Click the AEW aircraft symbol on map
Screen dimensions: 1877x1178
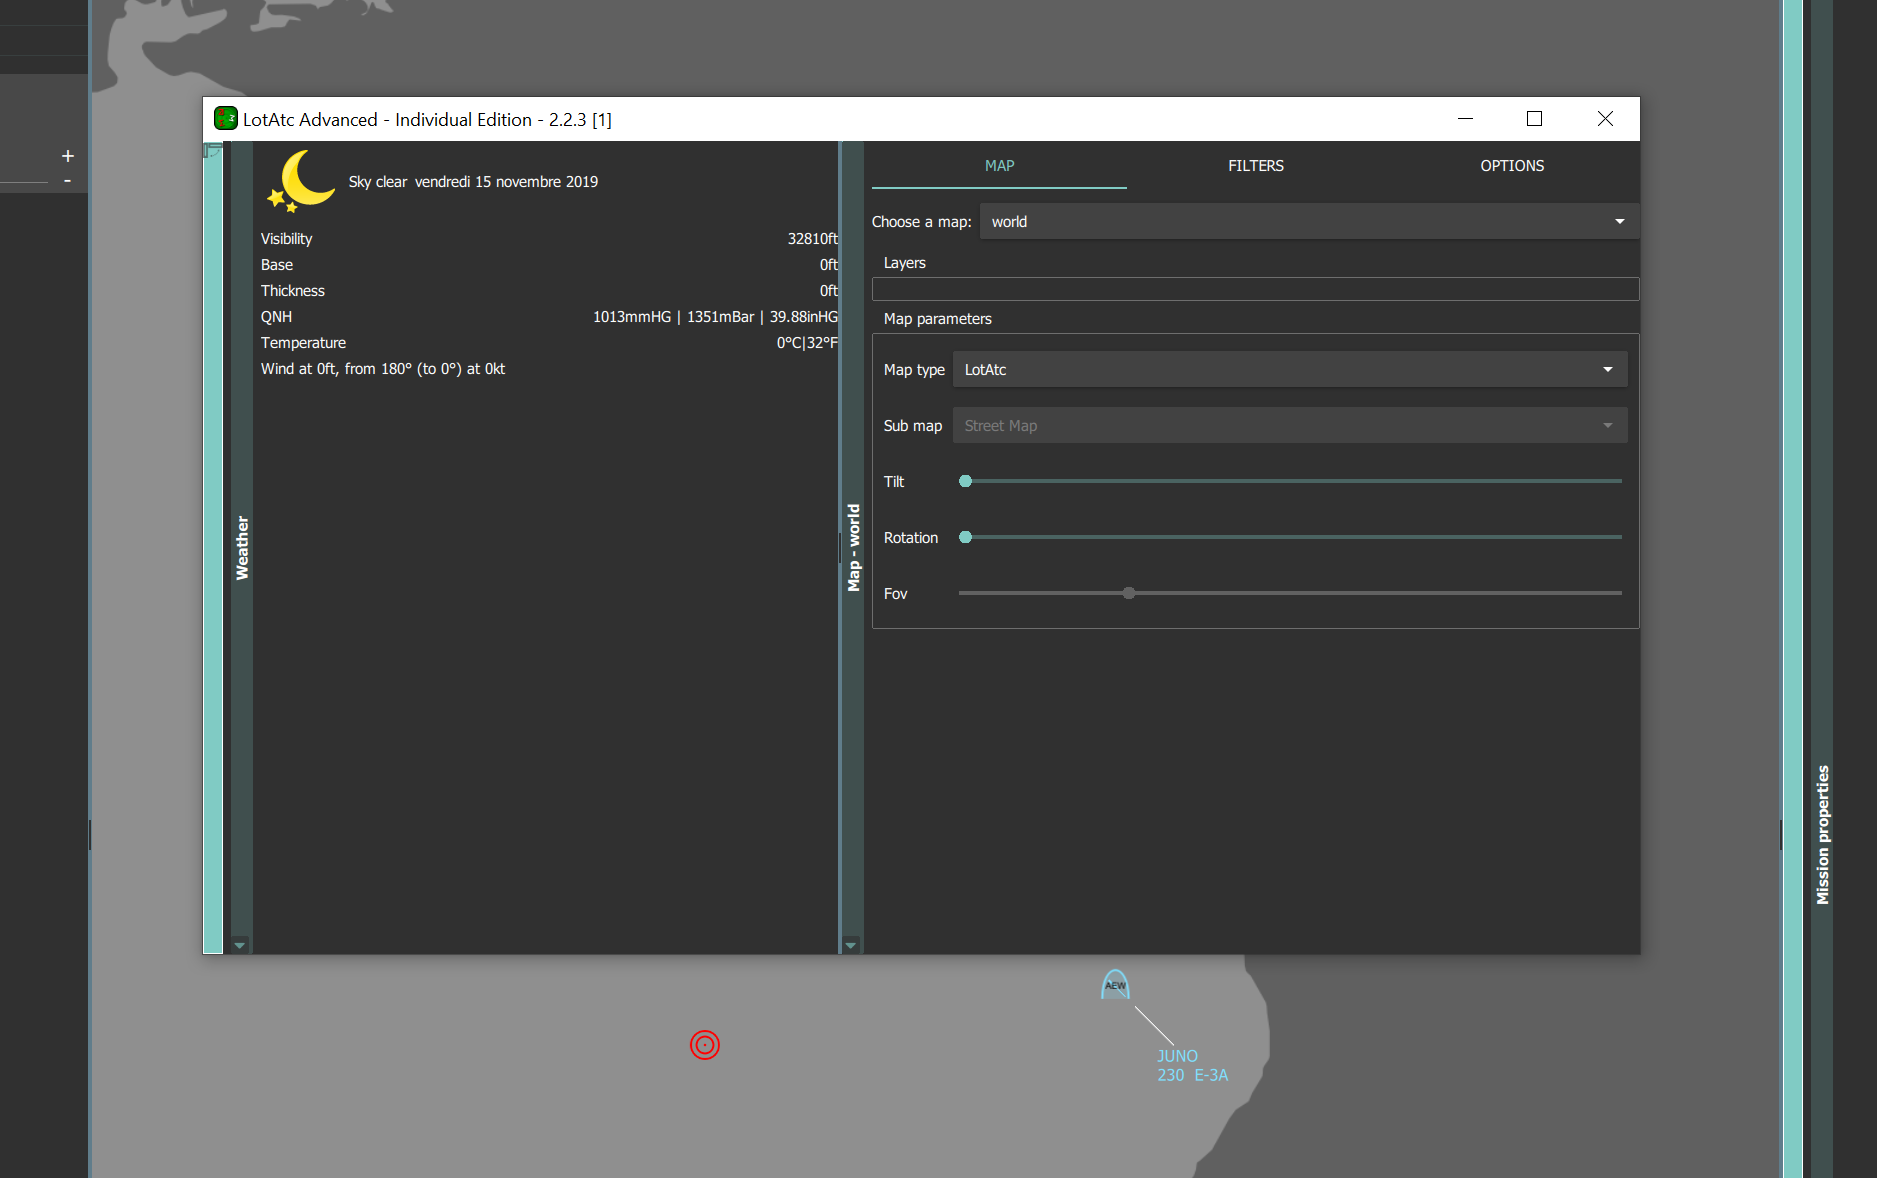coord(1115,985)
